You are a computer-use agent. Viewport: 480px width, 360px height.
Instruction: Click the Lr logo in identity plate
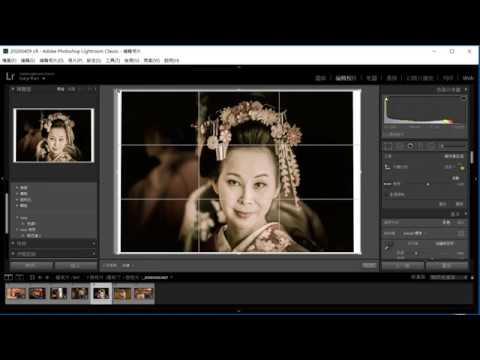10,76
